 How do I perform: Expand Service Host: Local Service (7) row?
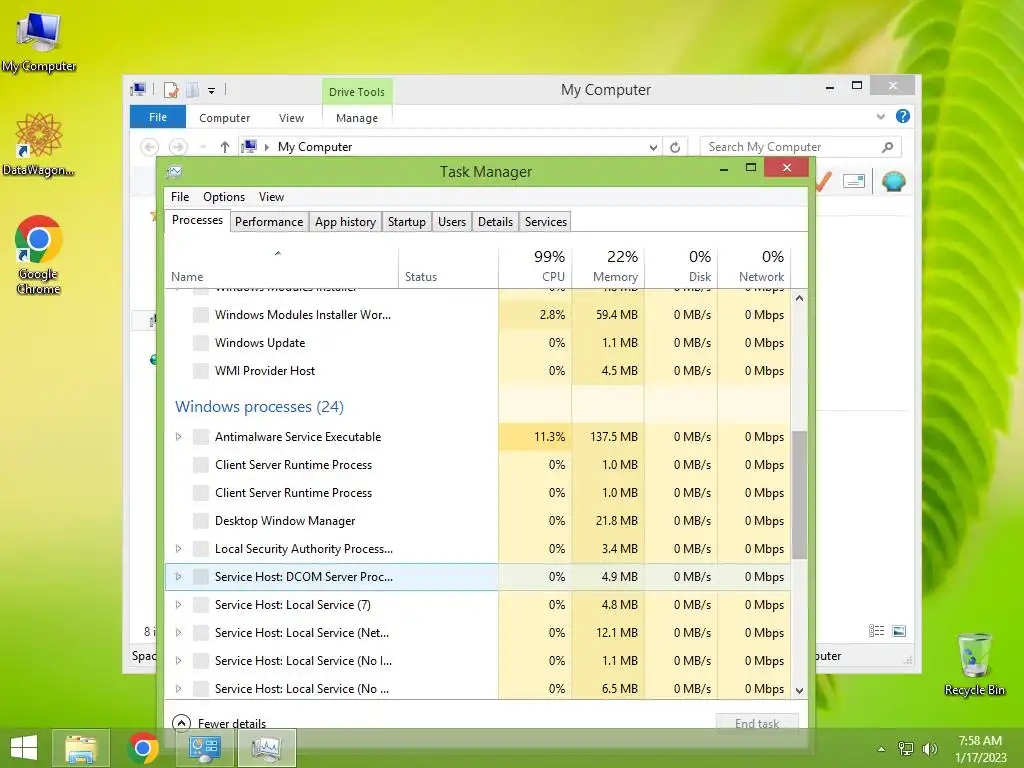(x=178, y=605)
